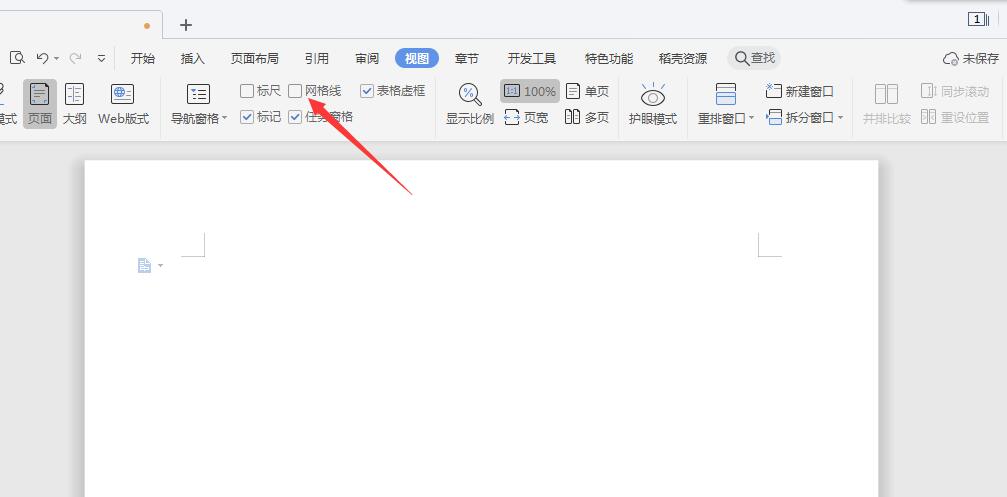Open the 插入 tab

click(x=193, y=58)
